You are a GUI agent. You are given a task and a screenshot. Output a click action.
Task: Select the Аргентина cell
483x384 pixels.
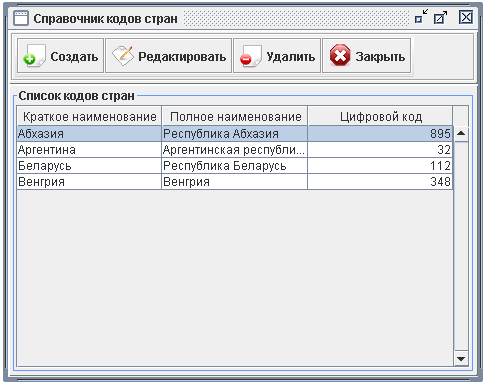click(89, 150)
